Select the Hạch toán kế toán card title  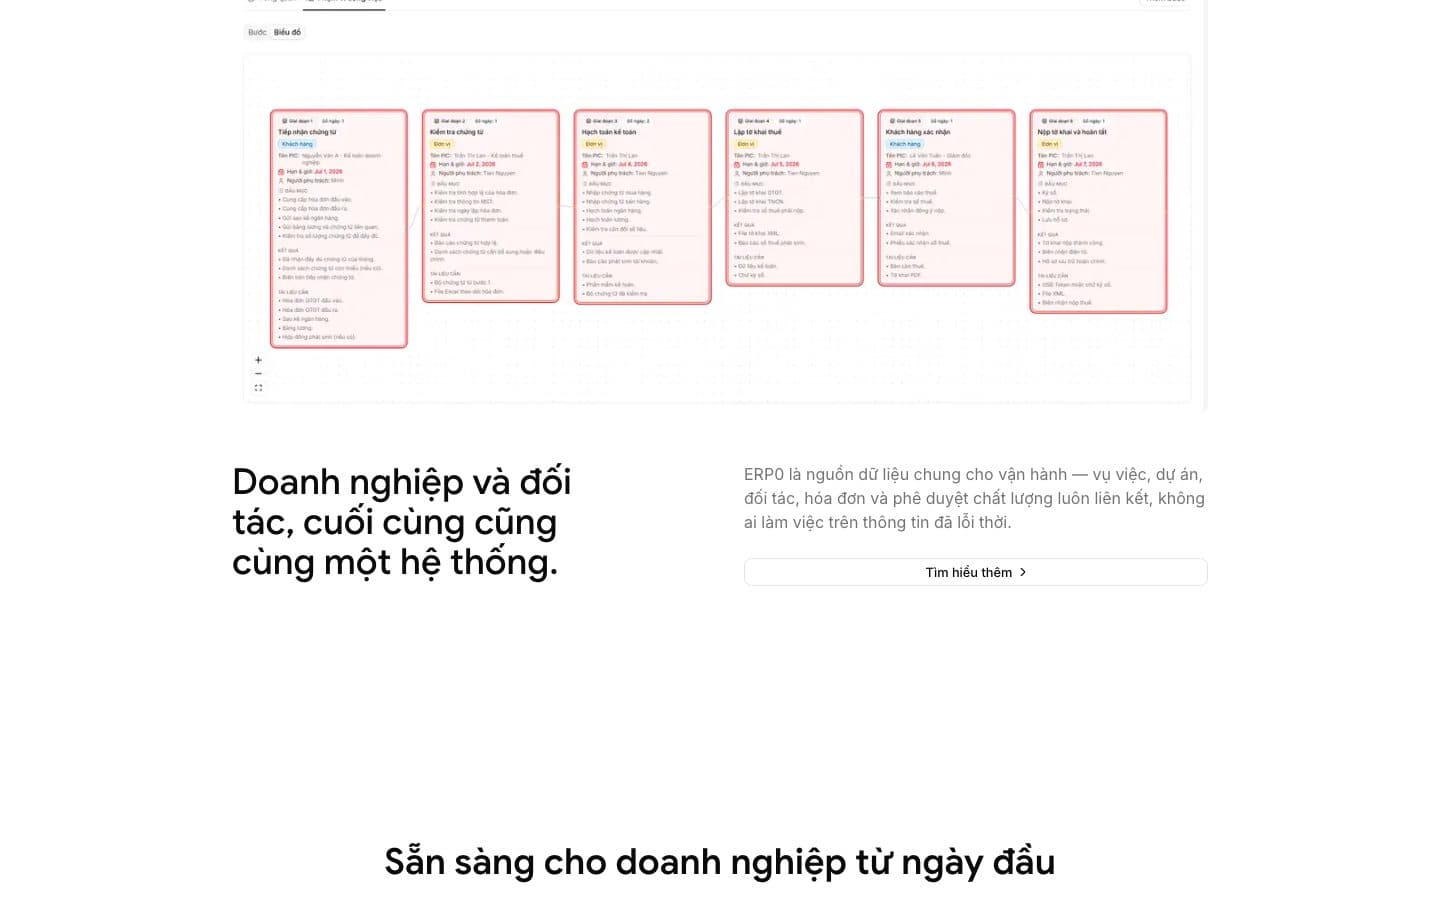(609, 132)
